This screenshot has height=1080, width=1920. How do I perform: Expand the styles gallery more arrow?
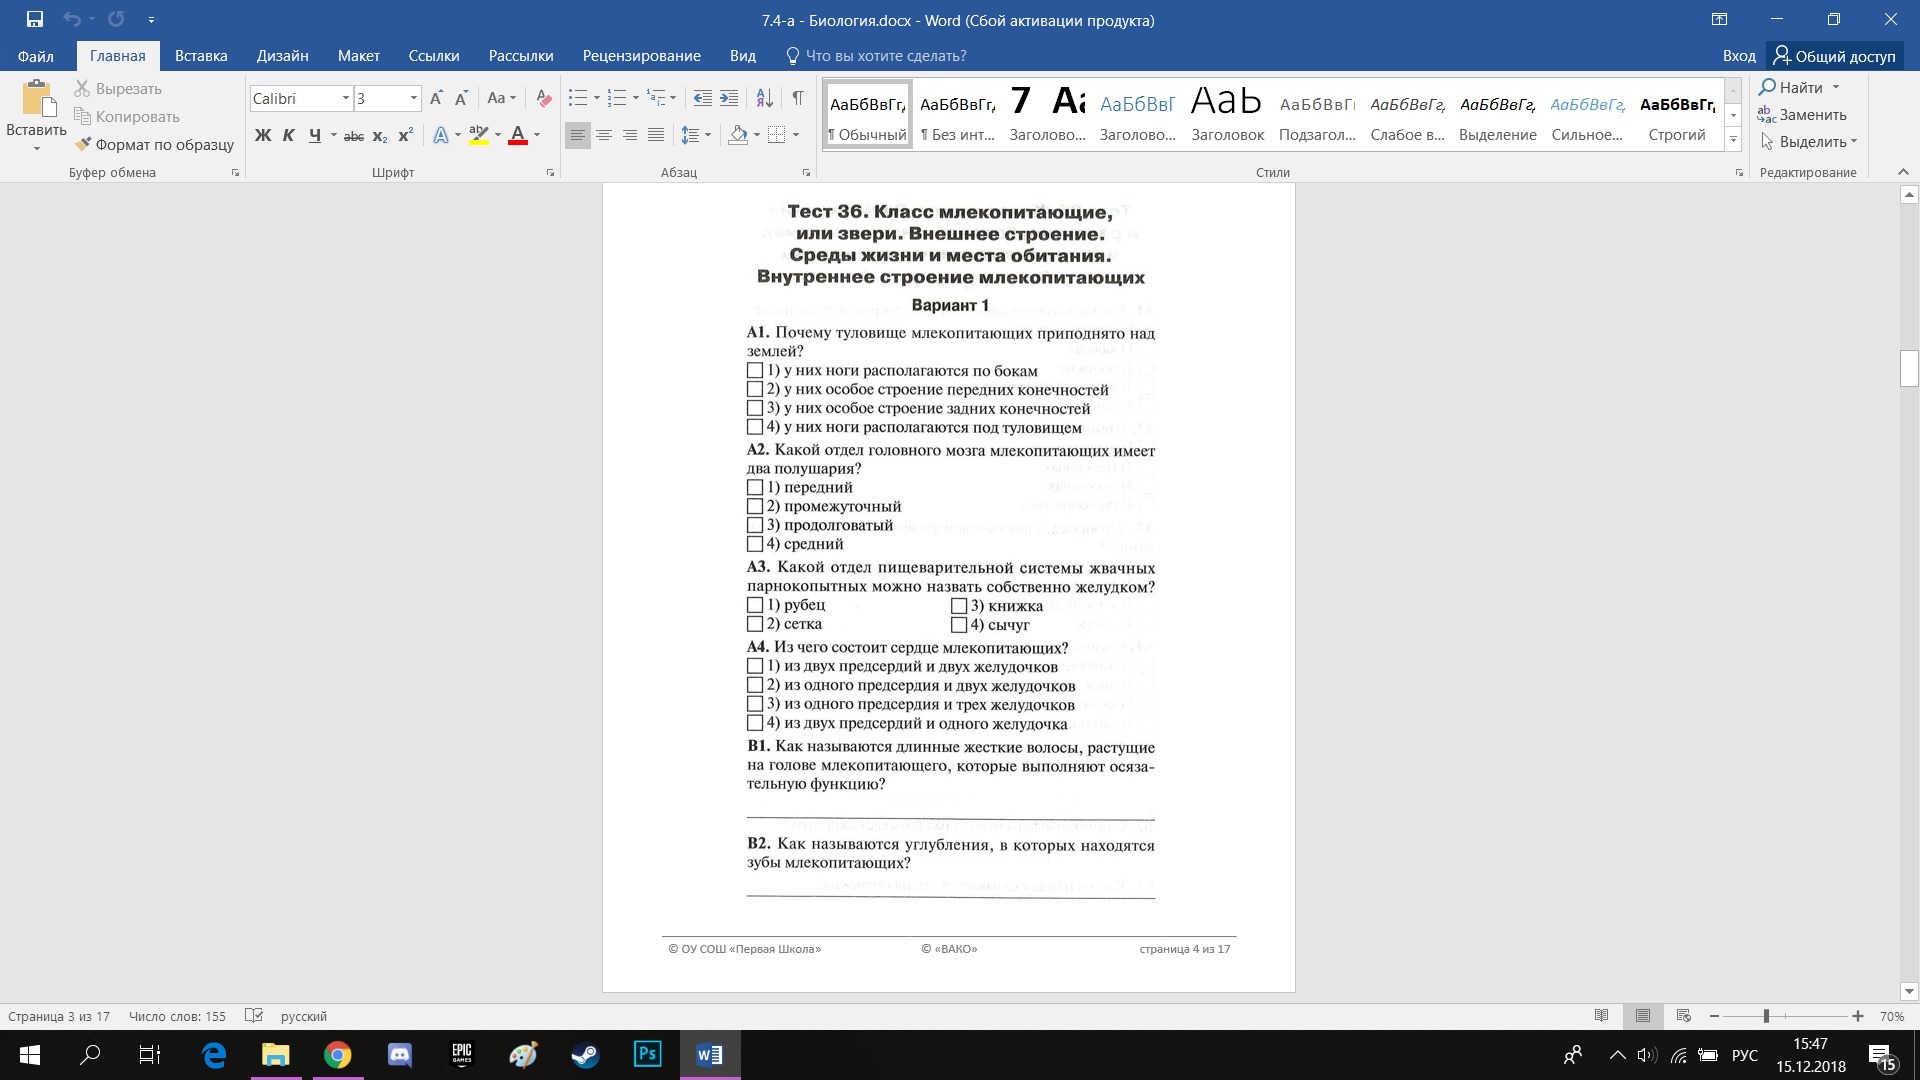point(1733,139)
